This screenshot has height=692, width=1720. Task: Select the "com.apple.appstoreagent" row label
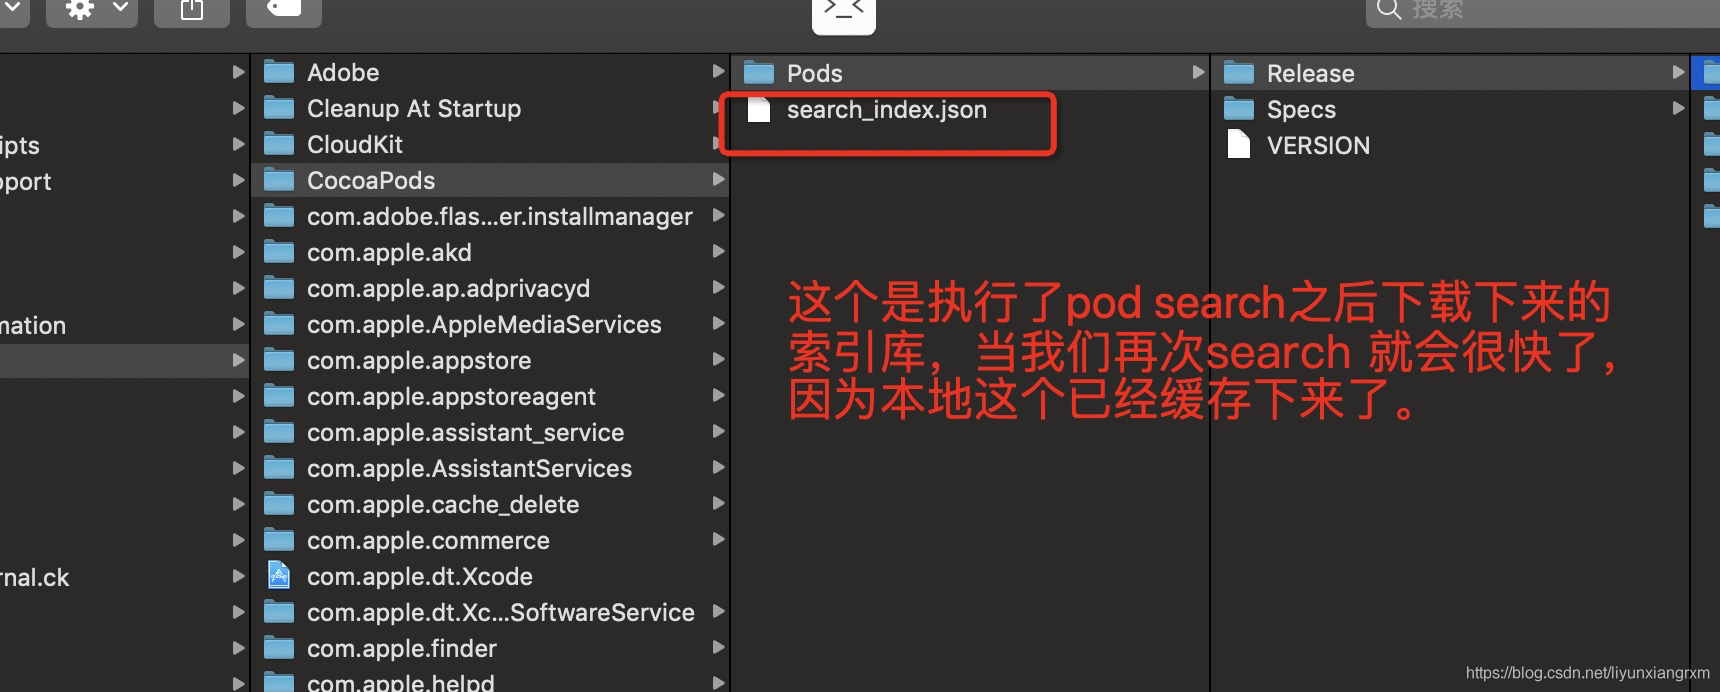click(x=451, y=397)
